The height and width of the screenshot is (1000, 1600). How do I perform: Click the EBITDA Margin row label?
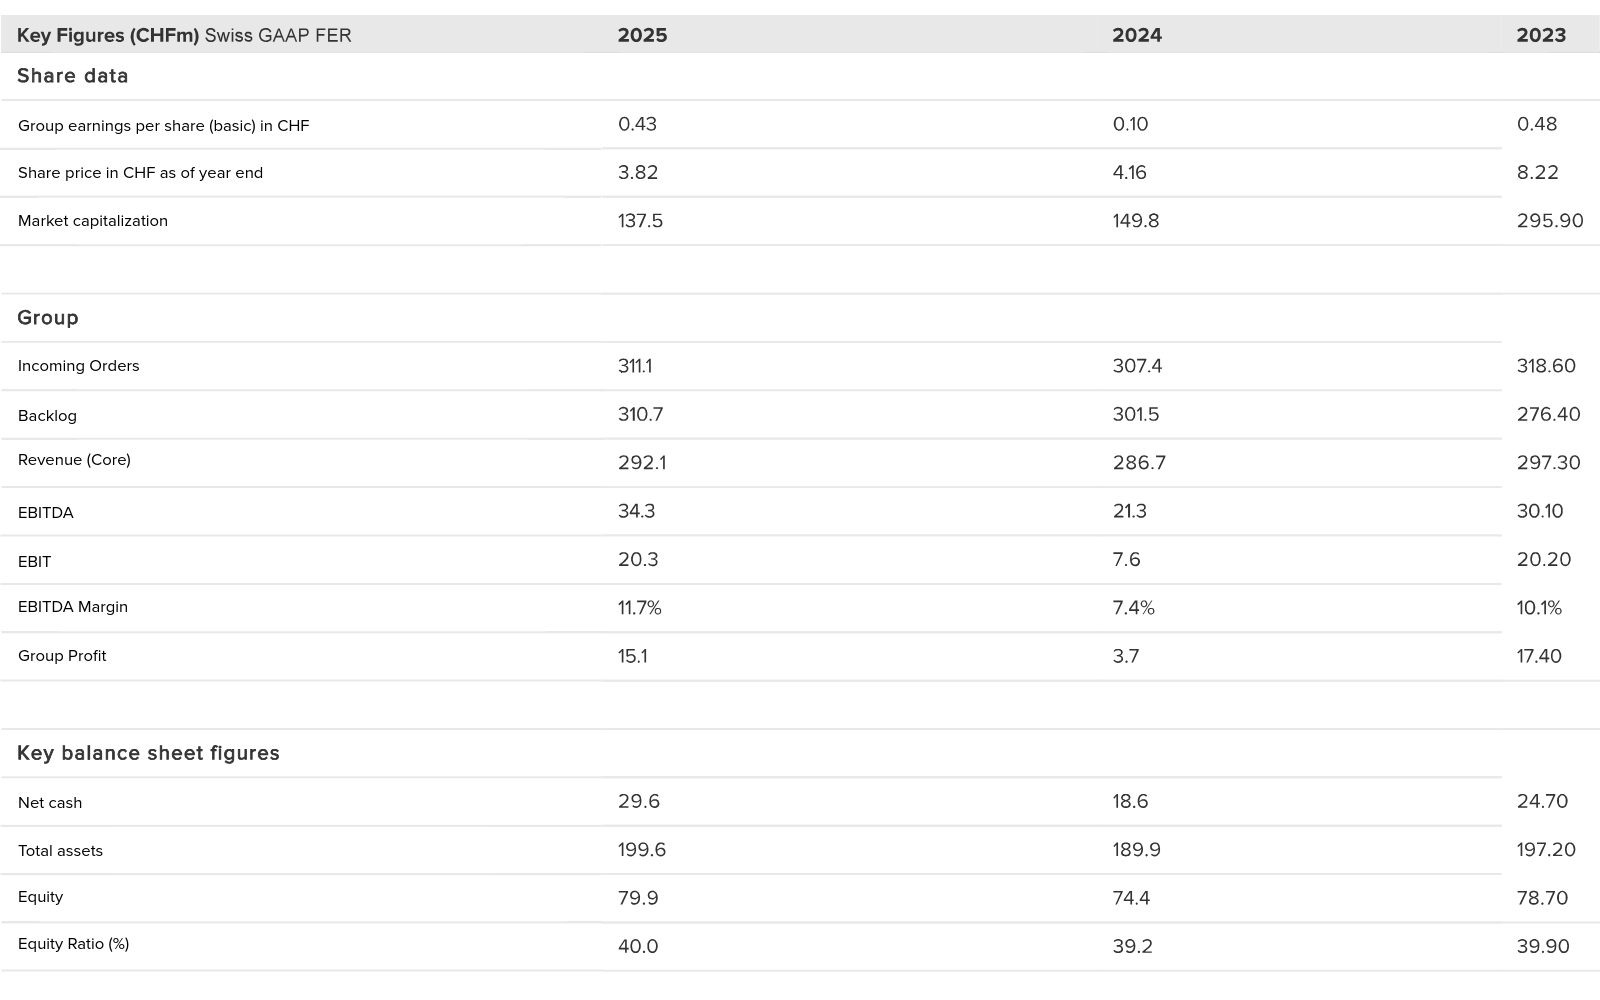73,607
